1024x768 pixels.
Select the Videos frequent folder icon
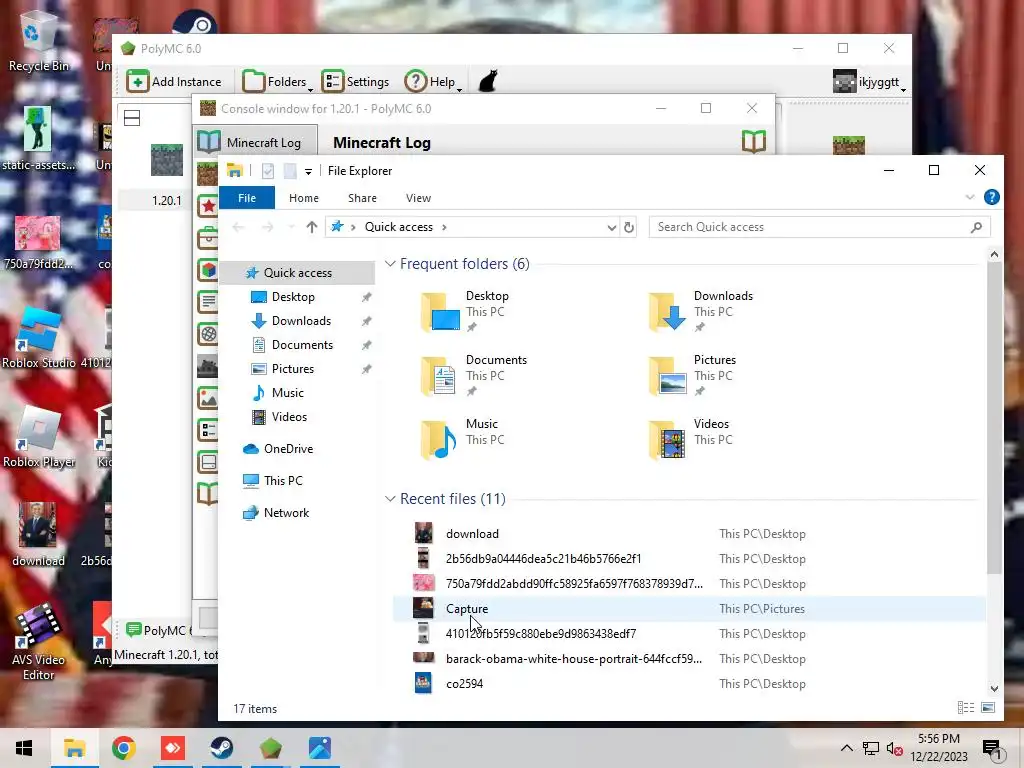point(667,440)
